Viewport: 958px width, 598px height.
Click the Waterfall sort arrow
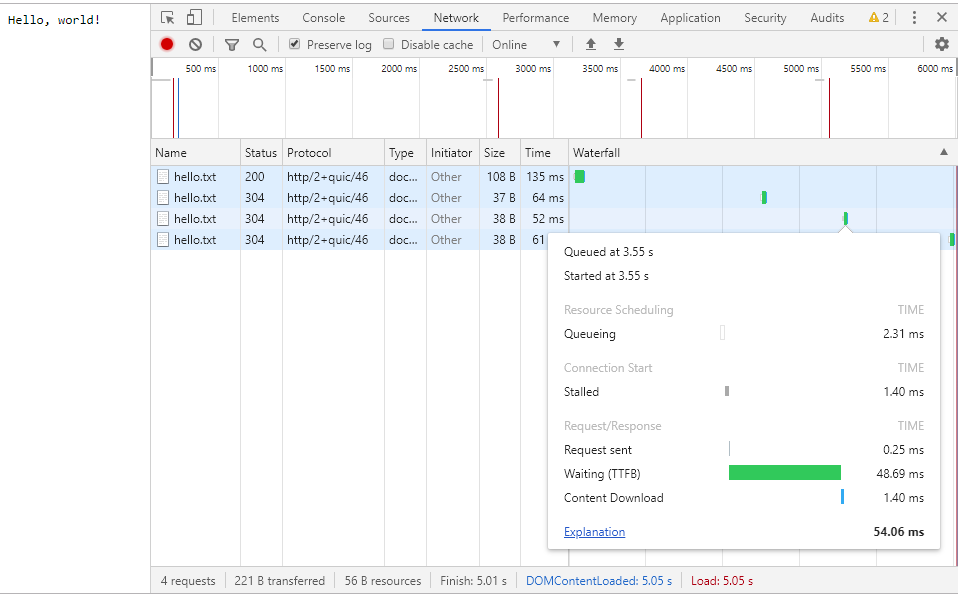[x=944, y=152]
